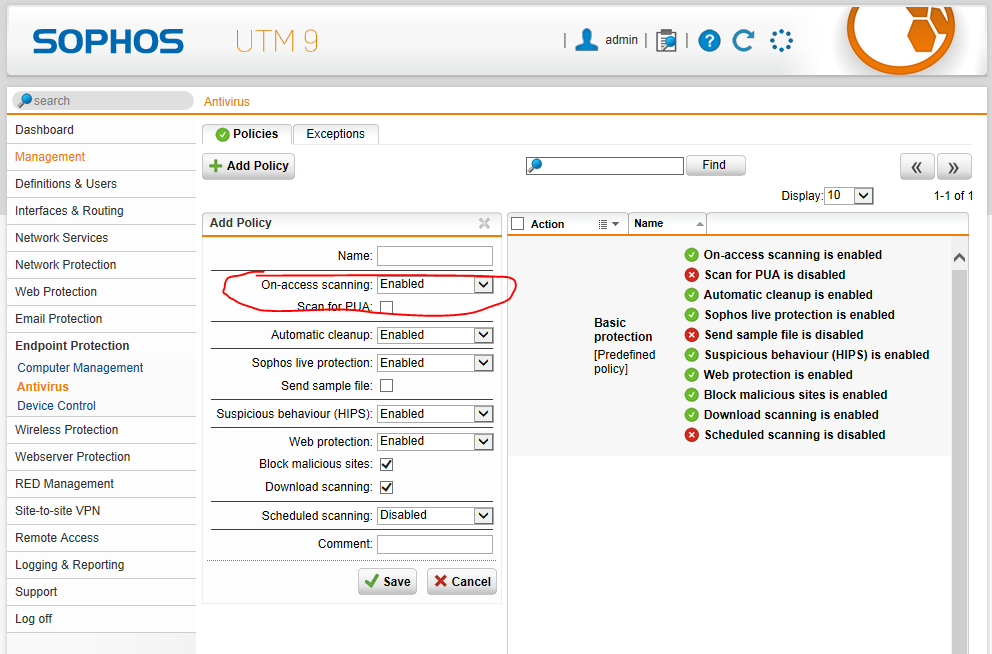Open the Sophos live protection dropdown

[x=435, y=363]
